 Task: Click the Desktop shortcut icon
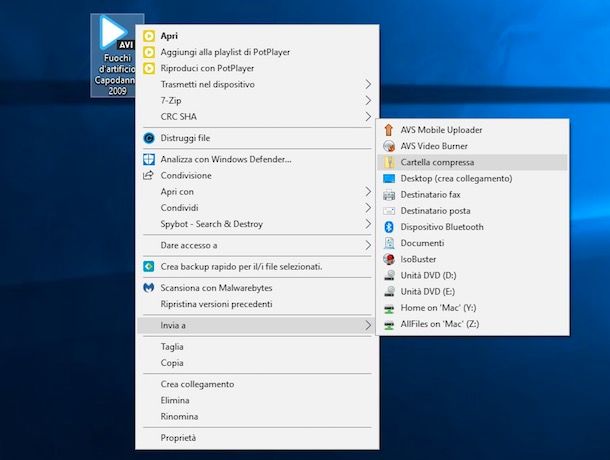pyautogui.click(x=389, y=179)
